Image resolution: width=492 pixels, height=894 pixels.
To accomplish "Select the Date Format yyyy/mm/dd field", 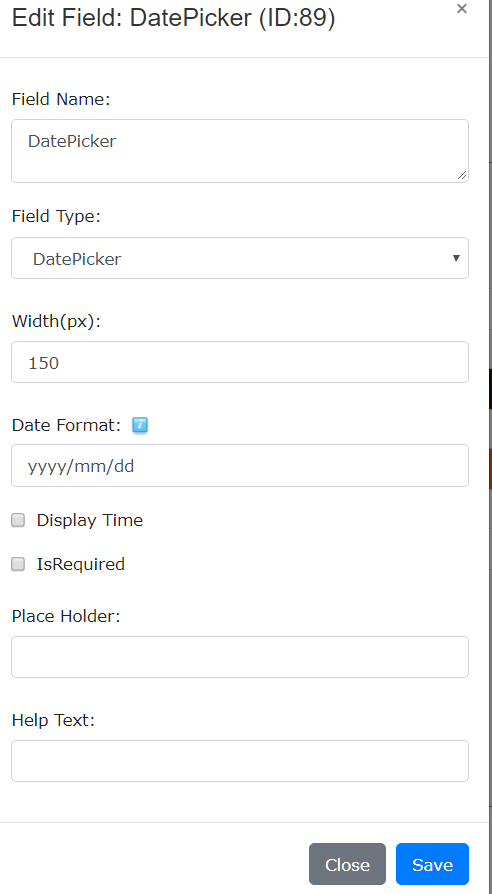I will coord(240,466).
